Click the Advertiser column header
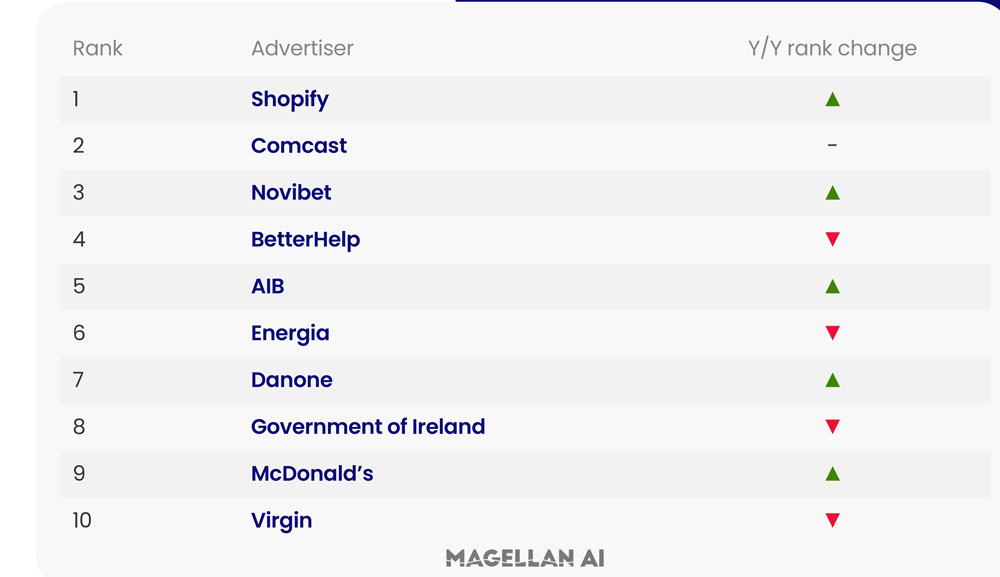This screenshot has height=577, width=1000. (x=302, y=48)
